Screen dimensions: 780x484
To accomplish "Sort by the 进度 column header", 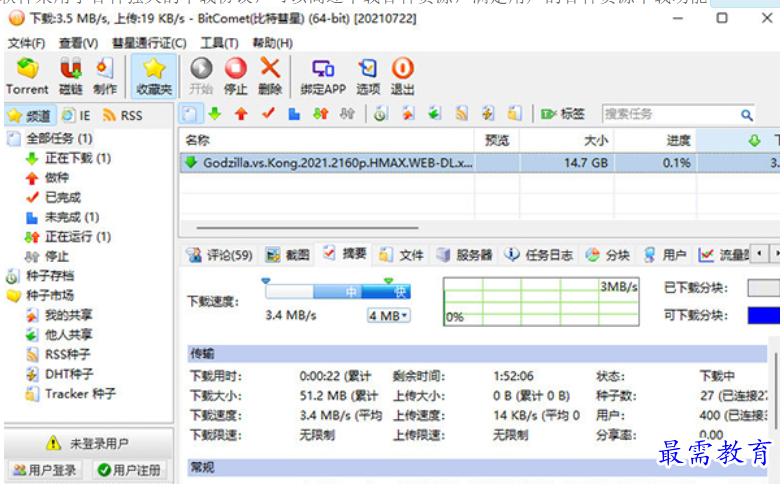I will [x=655, y=140].
